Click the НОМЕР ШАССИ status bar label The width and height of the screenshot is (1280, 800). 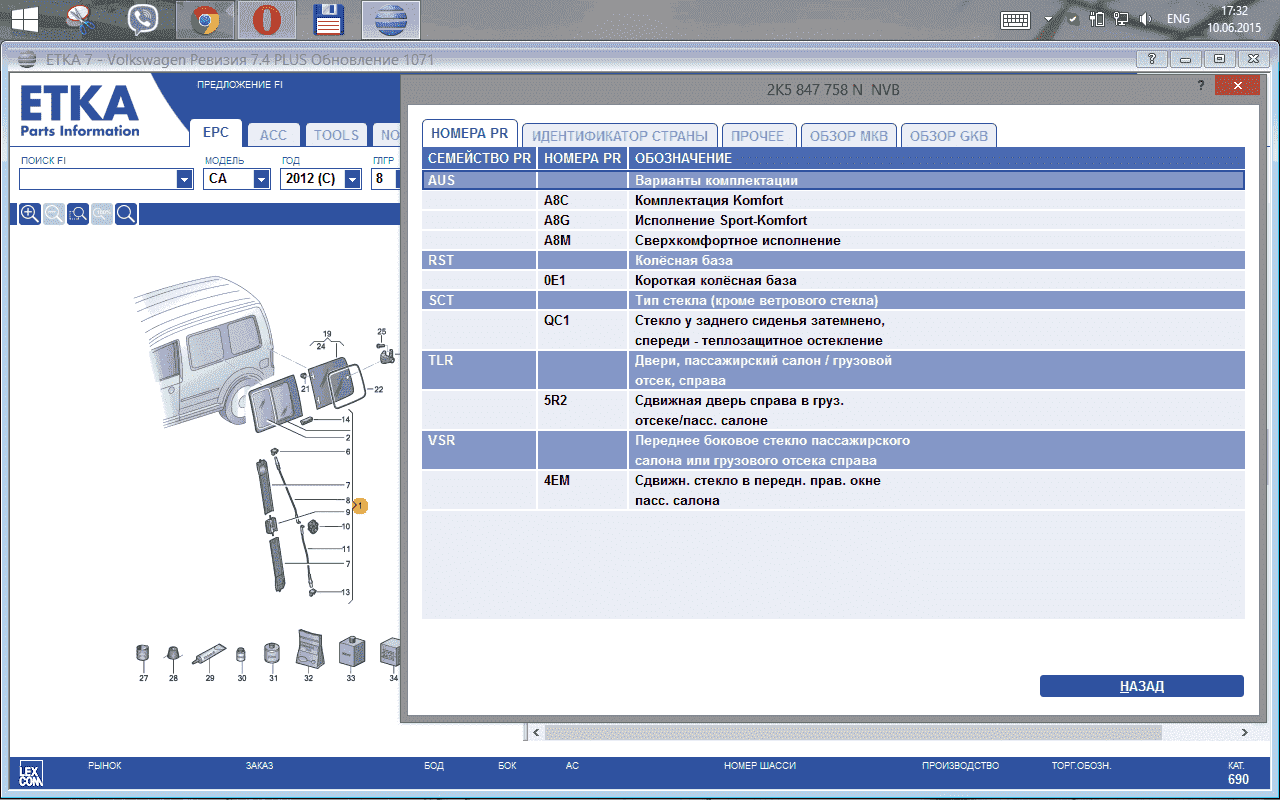tap(760, 766)
